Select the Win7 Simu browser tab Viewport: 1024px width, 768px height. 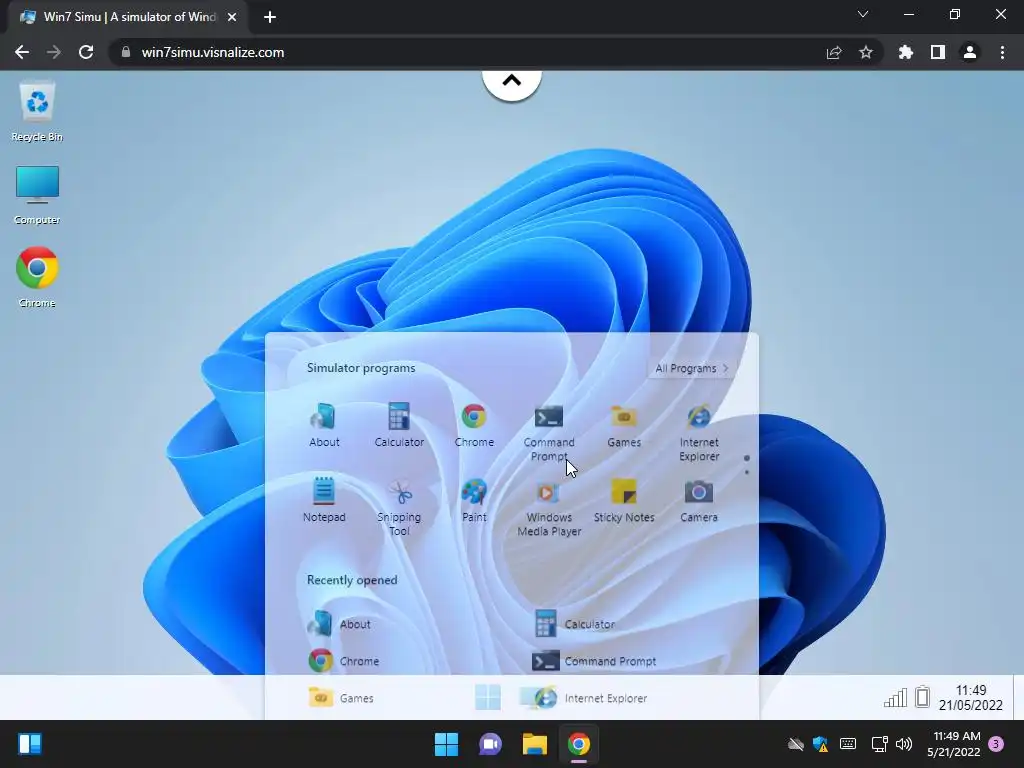128,17
